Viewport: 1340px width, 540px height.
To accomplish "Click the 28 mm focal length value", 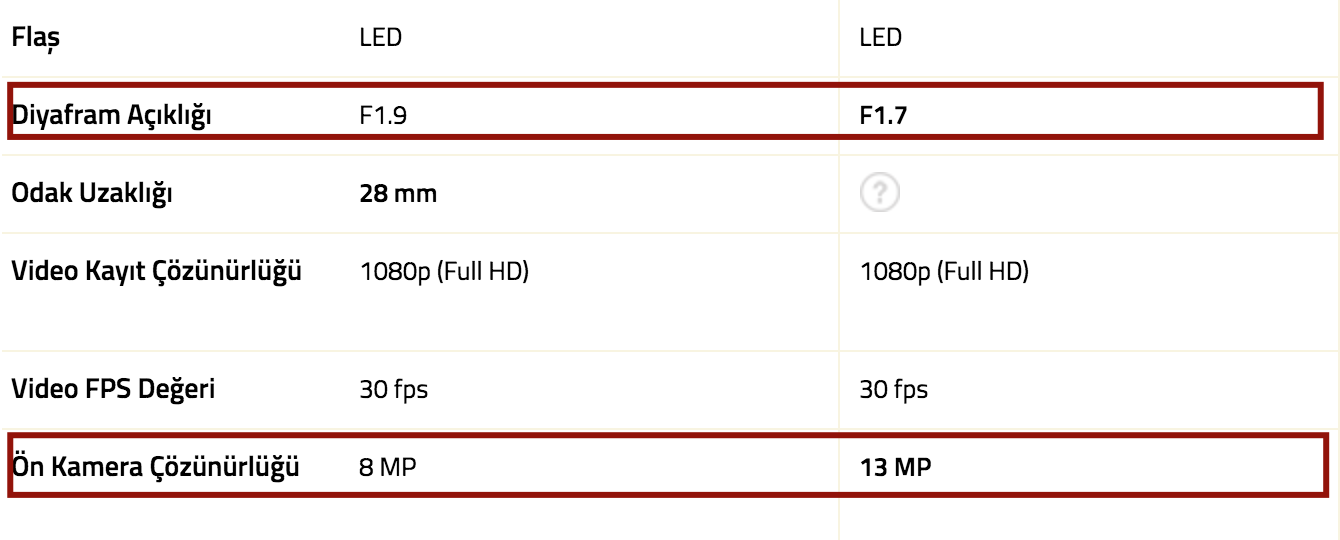I will click(398, 194).
